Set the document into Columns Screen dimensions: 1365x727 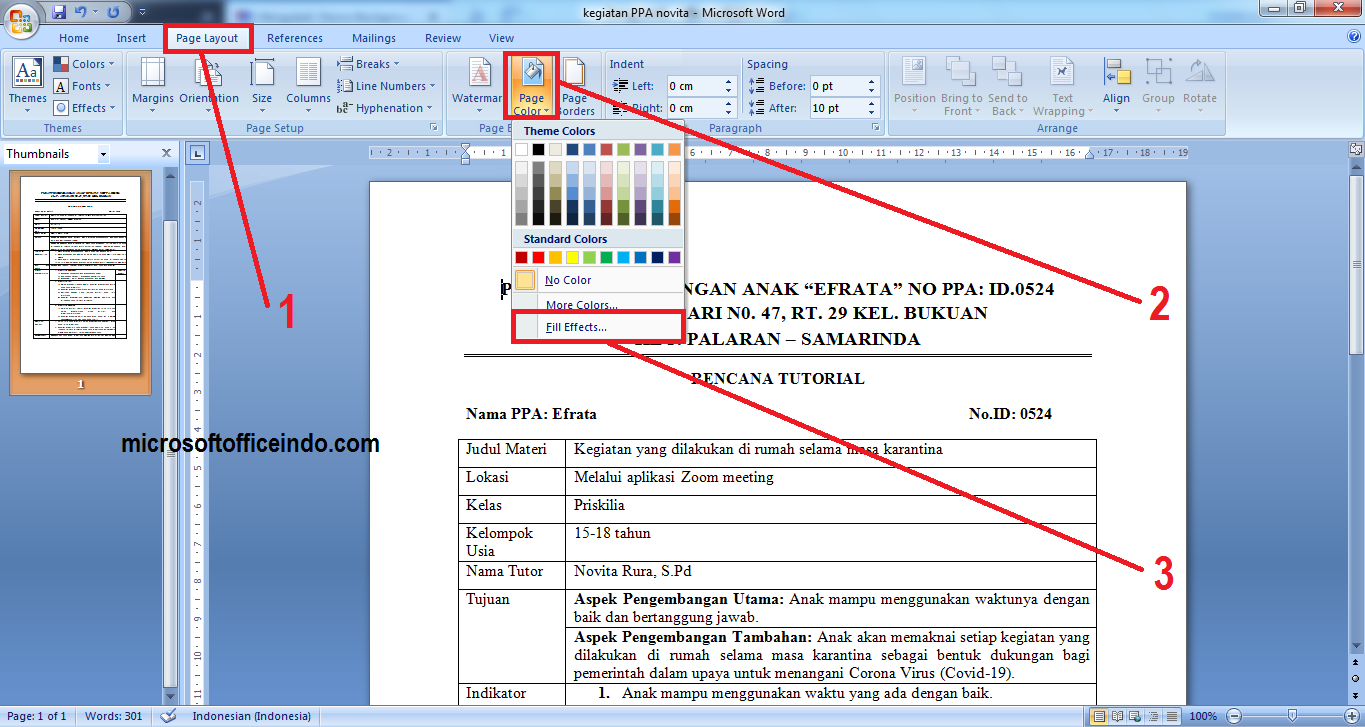(308, 86)
